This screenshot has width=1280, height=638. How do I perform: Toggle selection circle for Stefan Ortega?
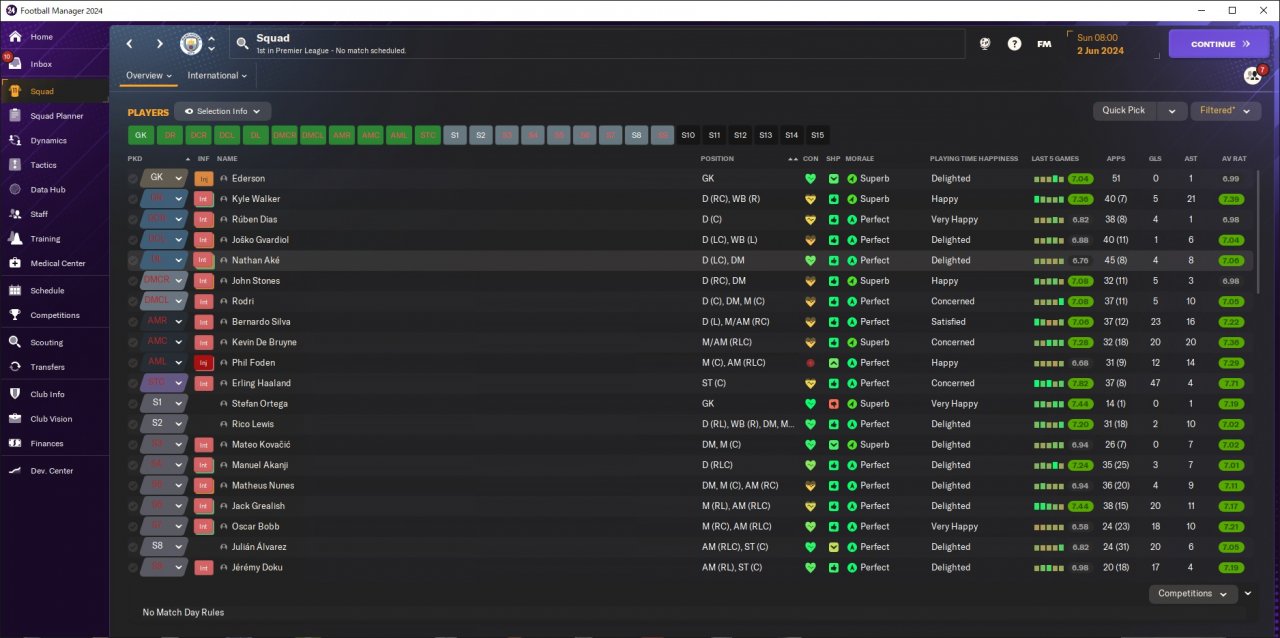[x=133, y=404]
